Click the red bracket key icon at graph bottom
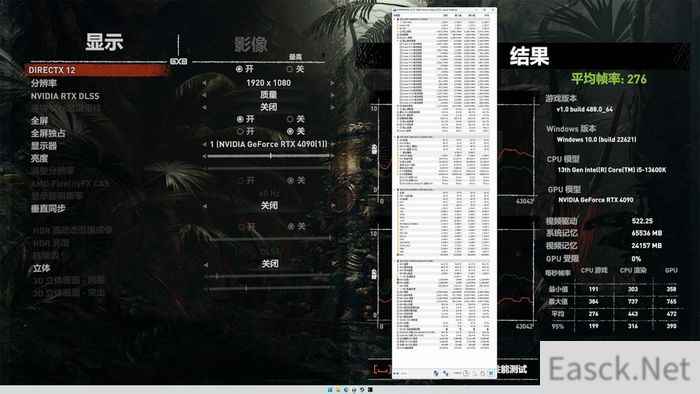 coord(382,370)
